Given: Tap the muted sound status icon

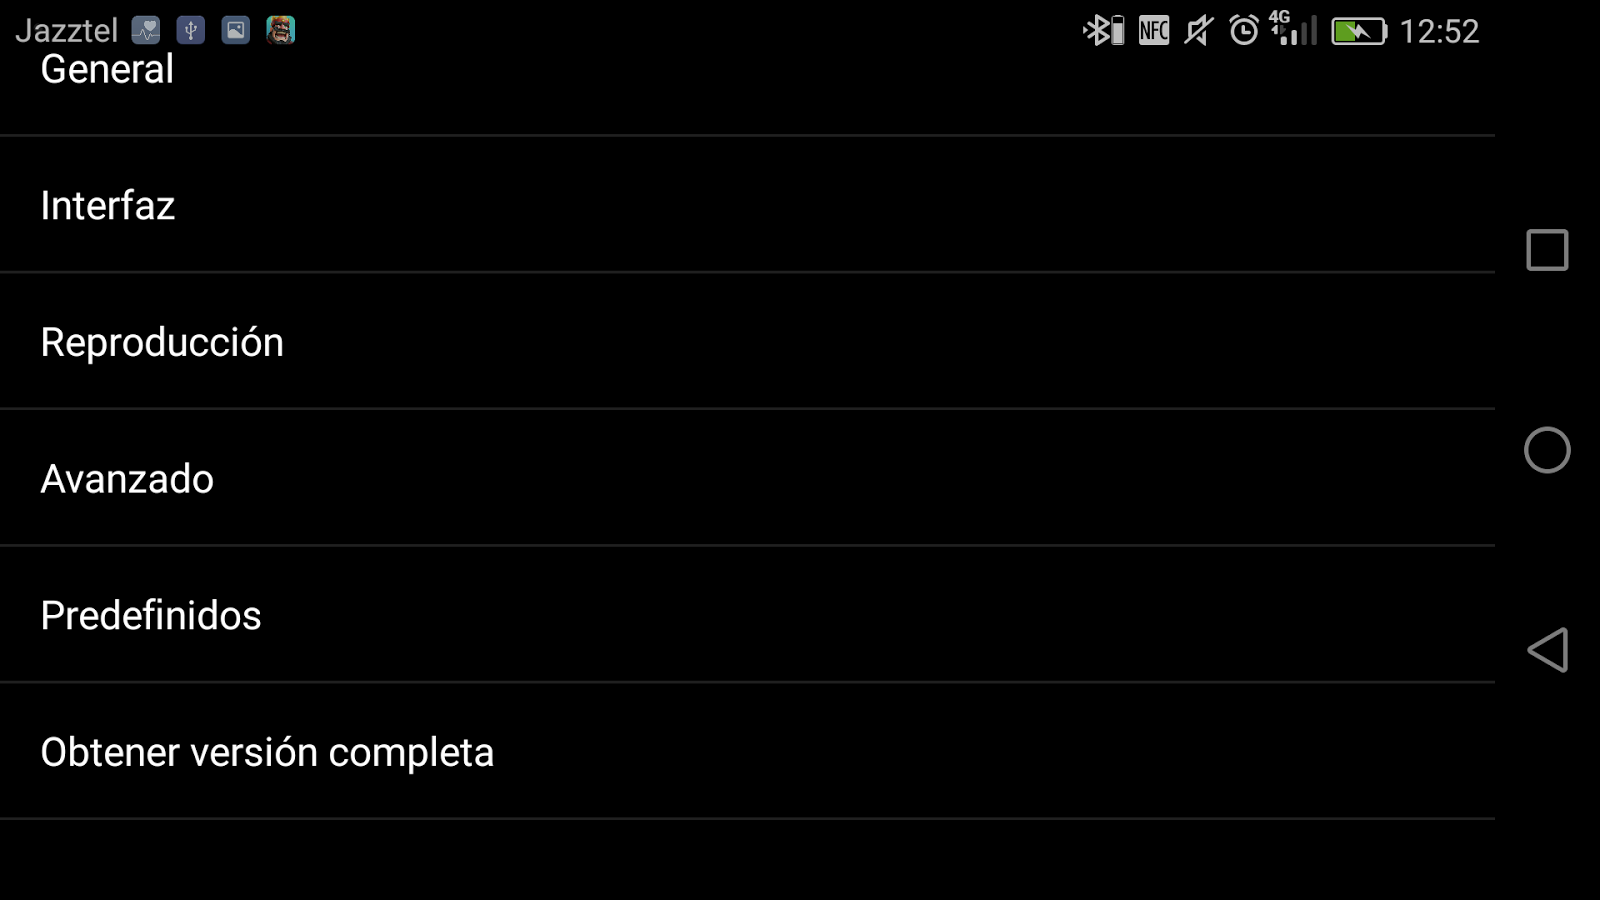Looking at the screenshot, I should pos(1198,31).
